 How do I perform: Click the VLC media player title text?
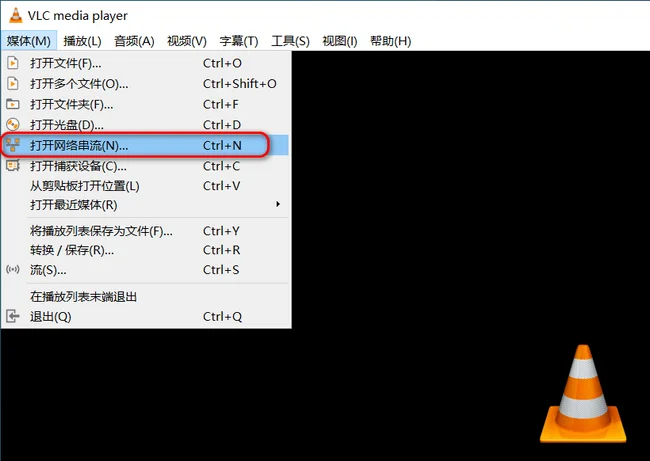(x=78, y=16)
